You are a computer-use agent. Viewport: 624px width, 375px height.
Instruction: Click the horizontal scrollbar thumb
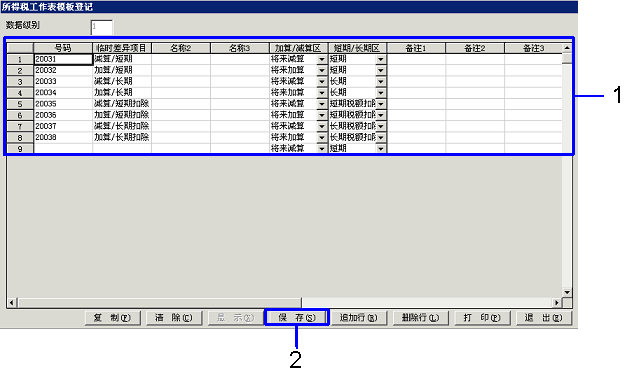click(159, 303)
